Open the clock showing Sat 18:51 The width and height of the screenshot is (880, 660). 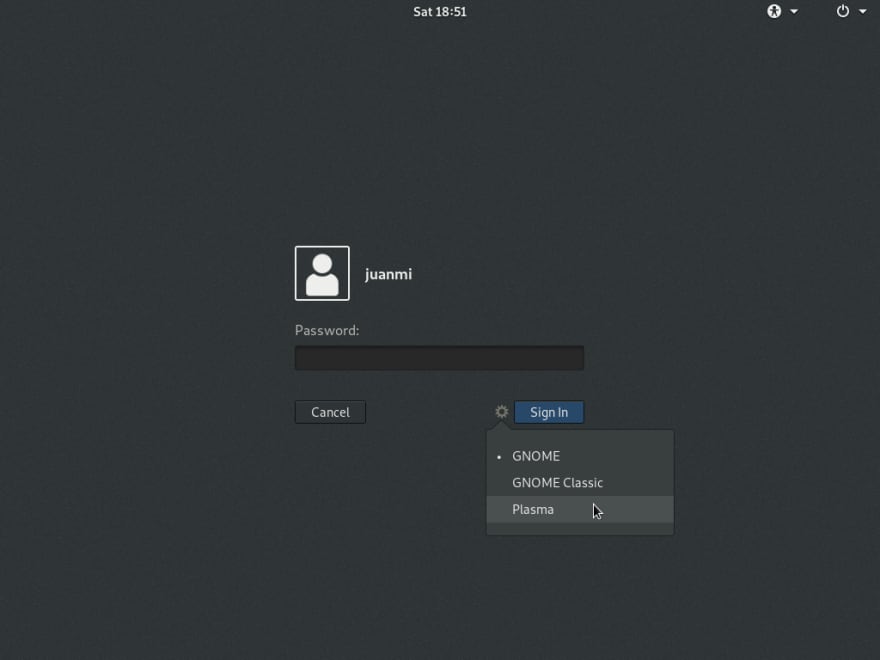click(x=440, y=11)
